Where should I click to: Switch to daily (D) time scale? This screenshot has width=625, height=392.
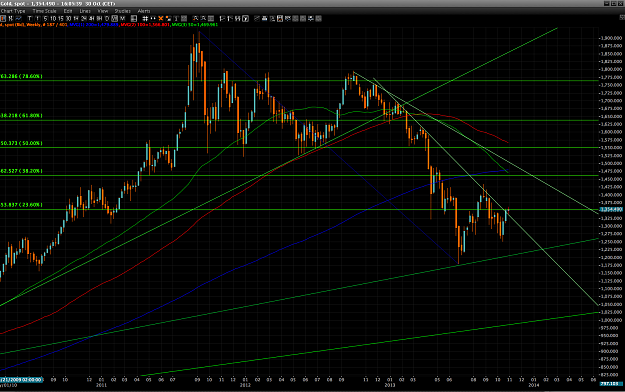click(x=107, y=18)
